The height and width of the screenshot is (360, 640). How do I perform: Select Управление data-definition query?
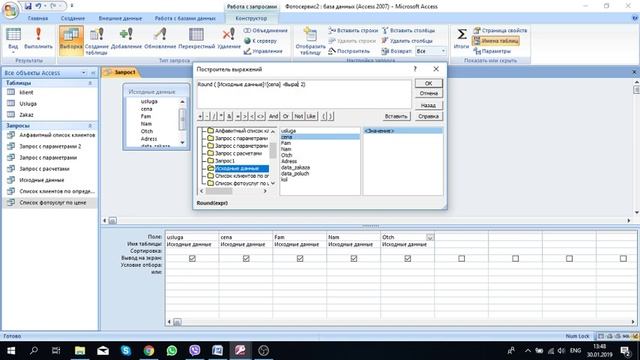coord(263,51)
